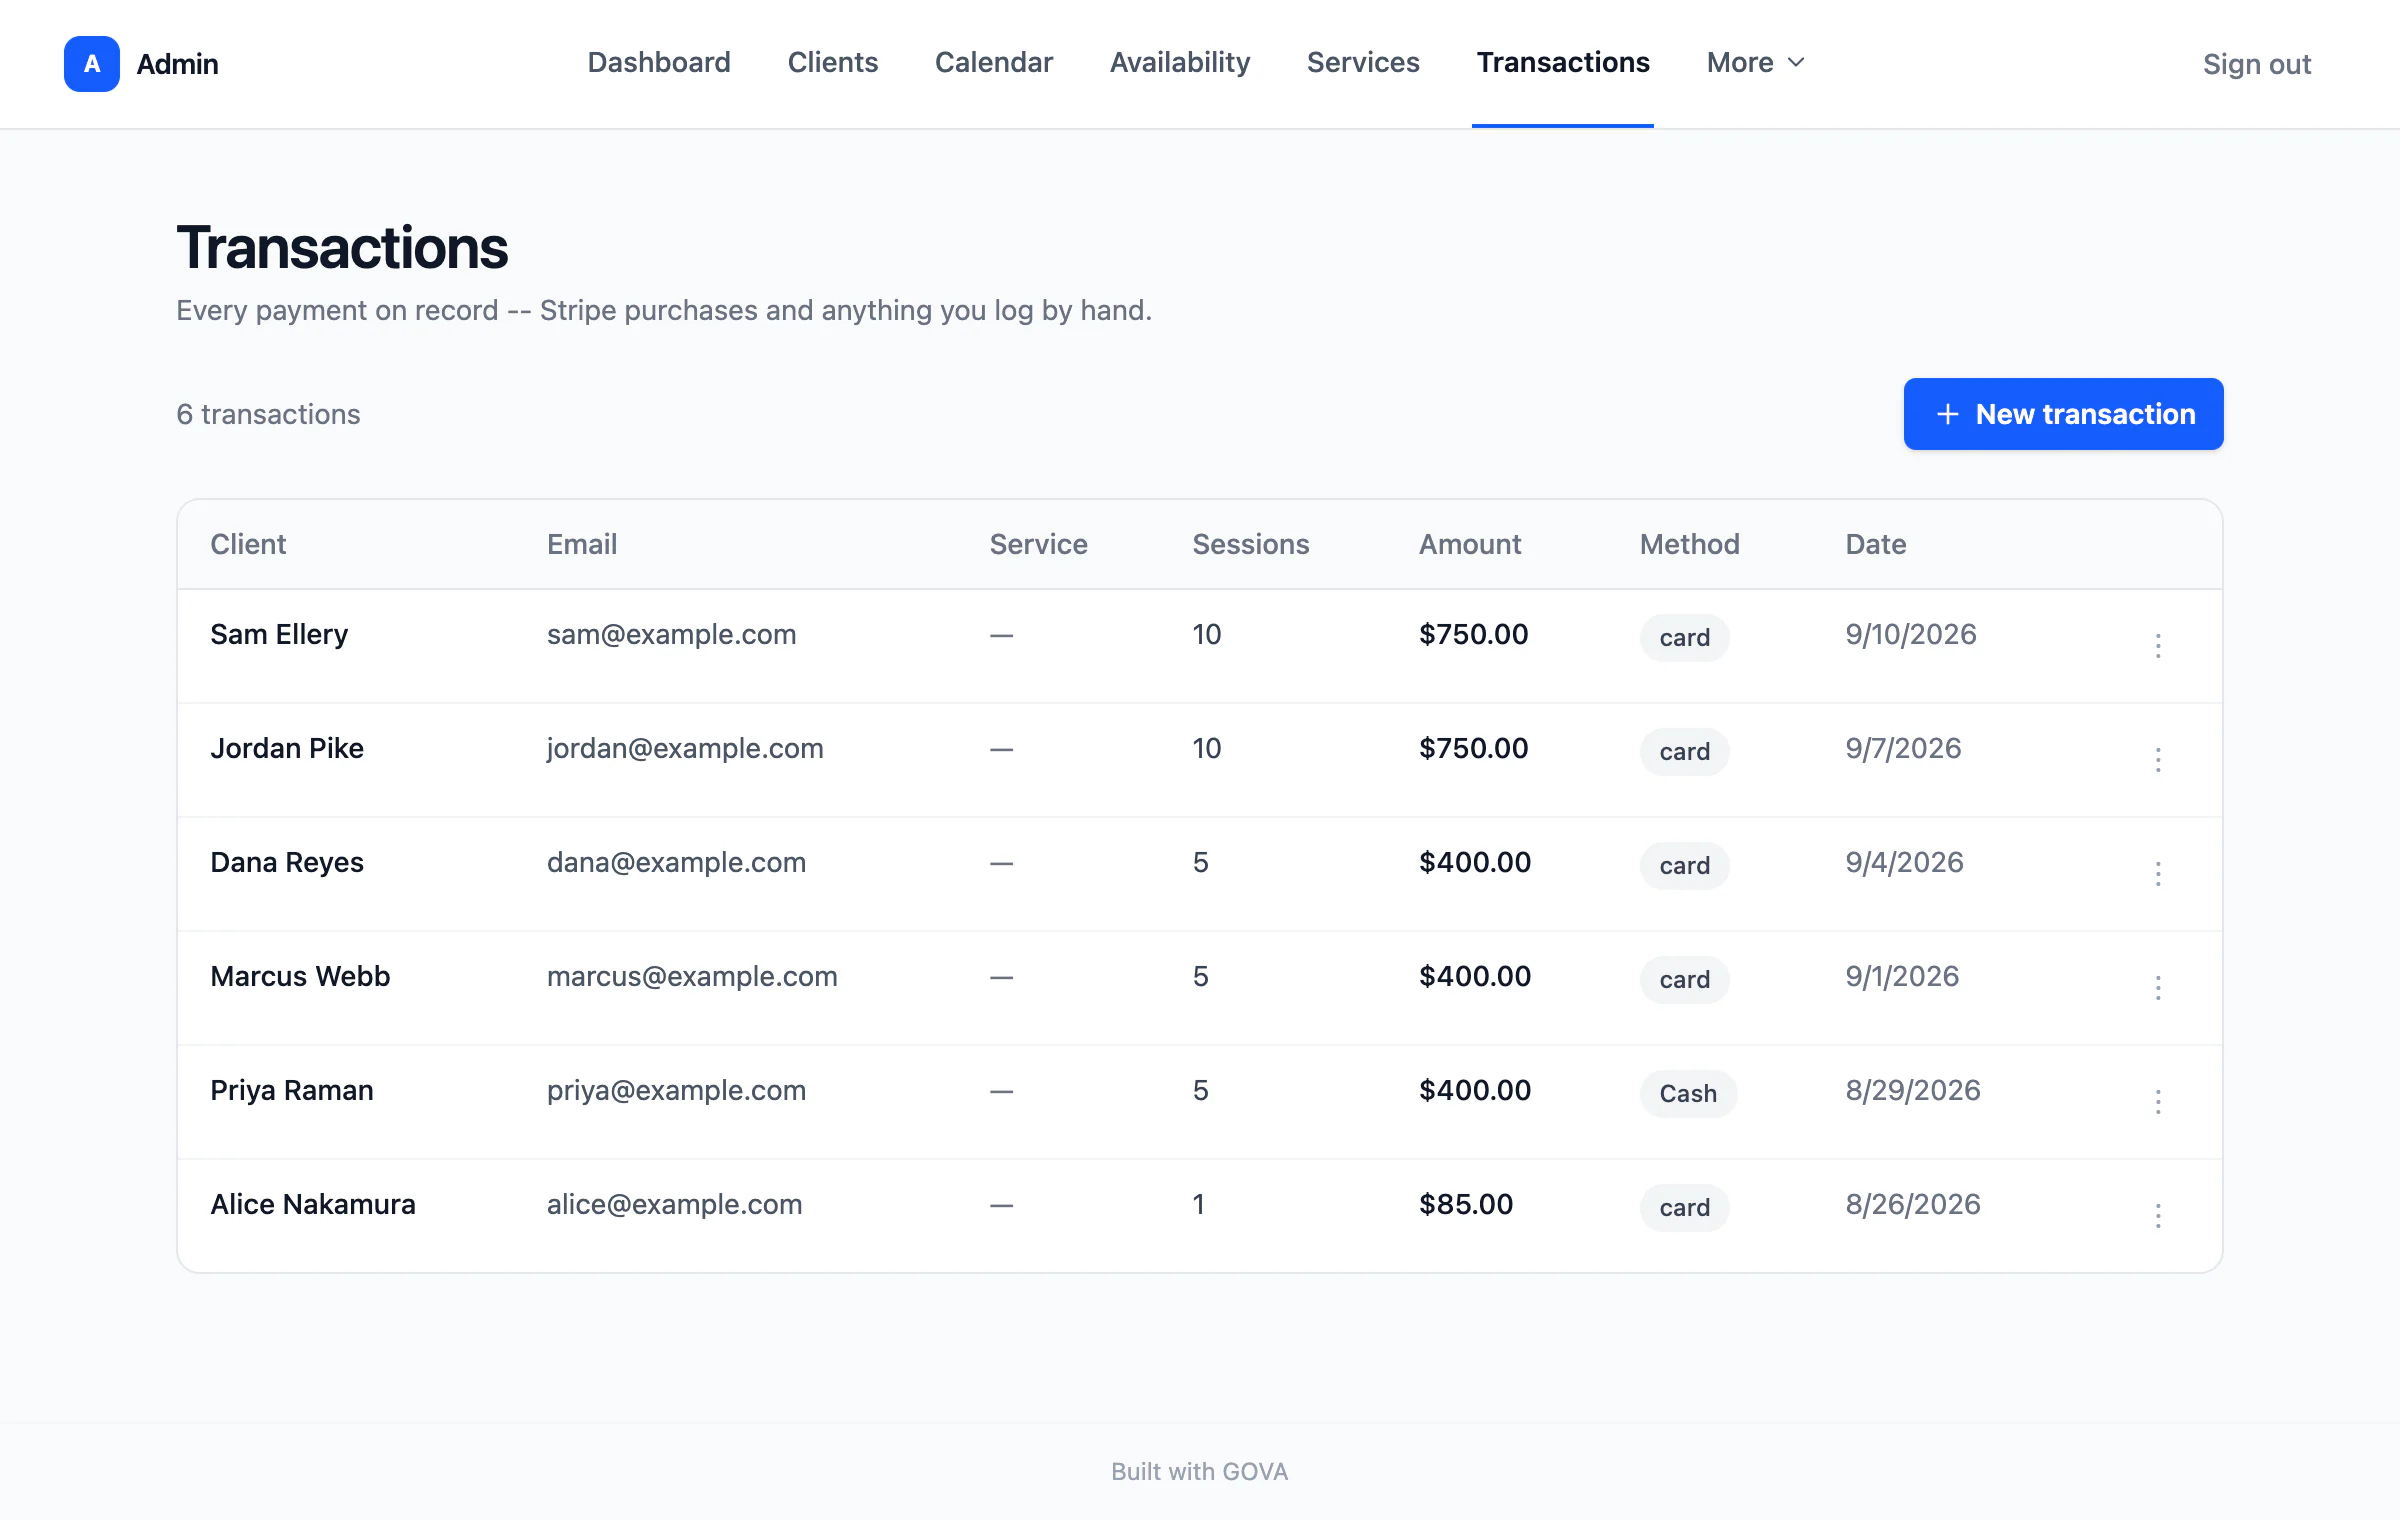
Task: Click the card badge in Sam Ellery's row
Action: [x=1684, y=637]
